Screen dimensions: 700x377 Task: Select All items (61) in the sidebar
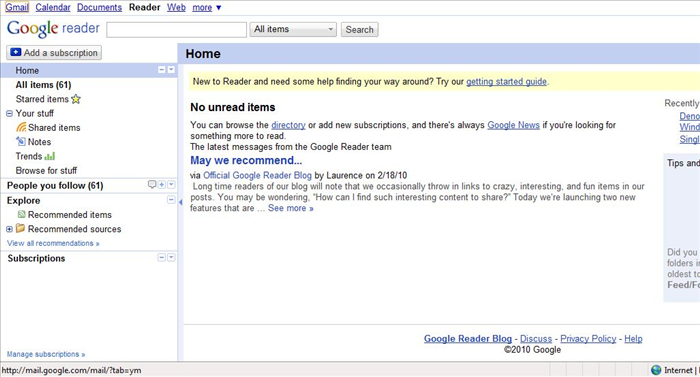pos(43,84)
